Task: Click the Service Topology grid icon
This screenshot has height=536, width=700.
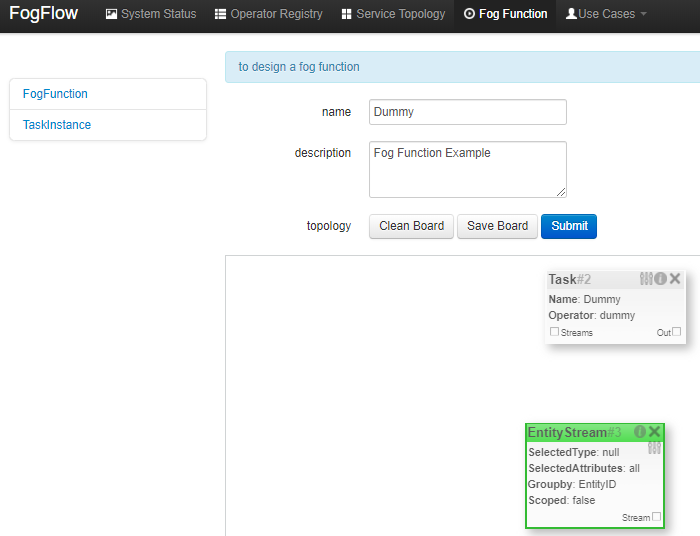Action: tap(346, 14)
